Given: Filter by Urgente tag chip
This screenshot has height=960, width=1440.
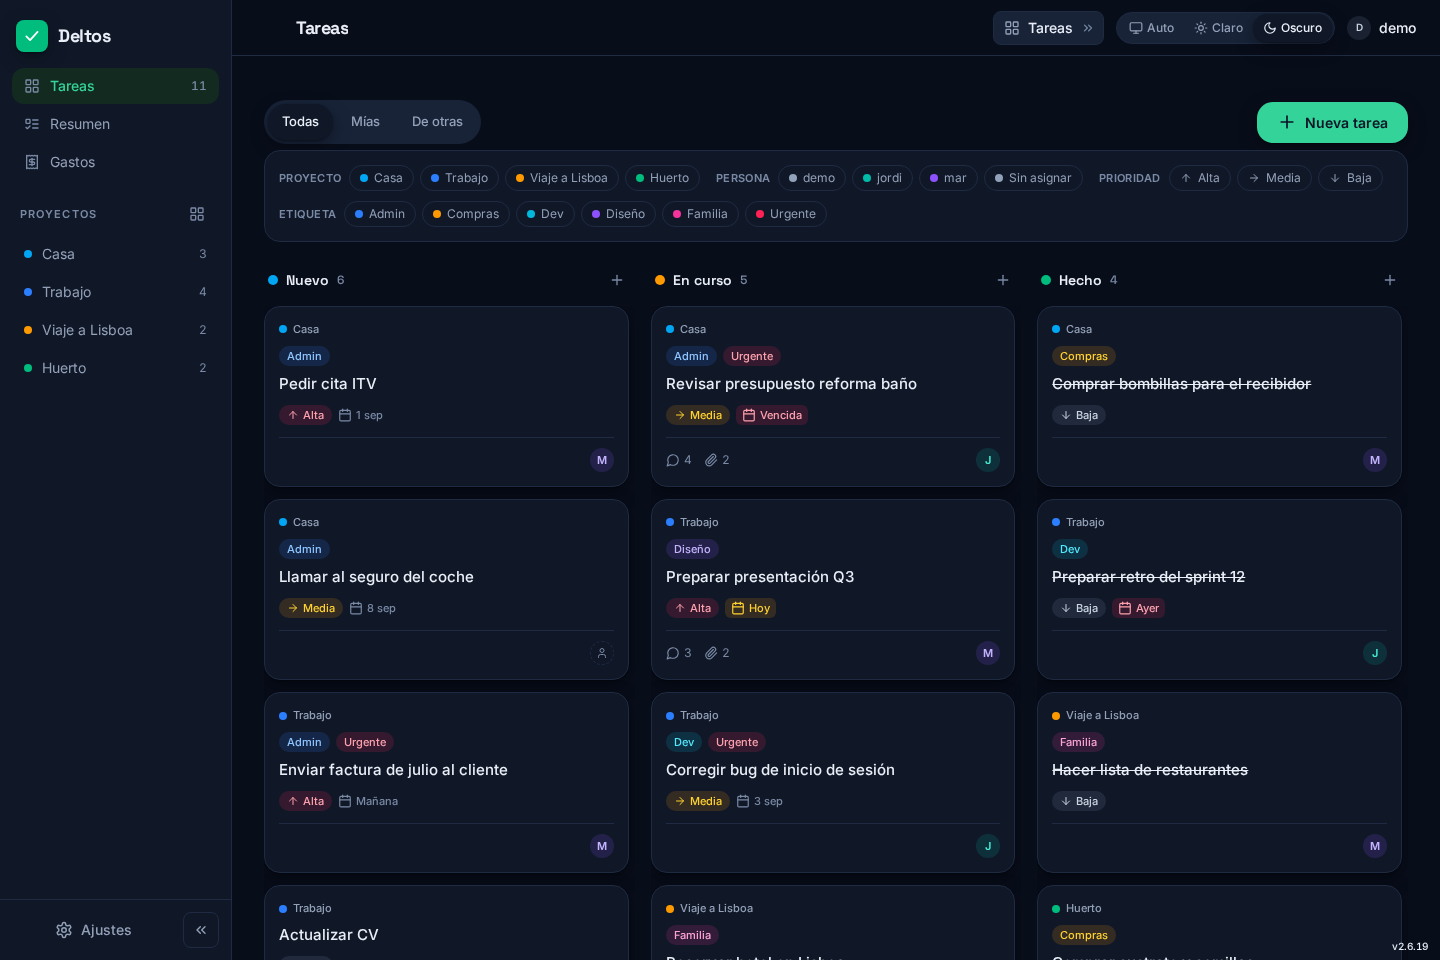Looking at the screenshot, I should [x=786, y=214].
